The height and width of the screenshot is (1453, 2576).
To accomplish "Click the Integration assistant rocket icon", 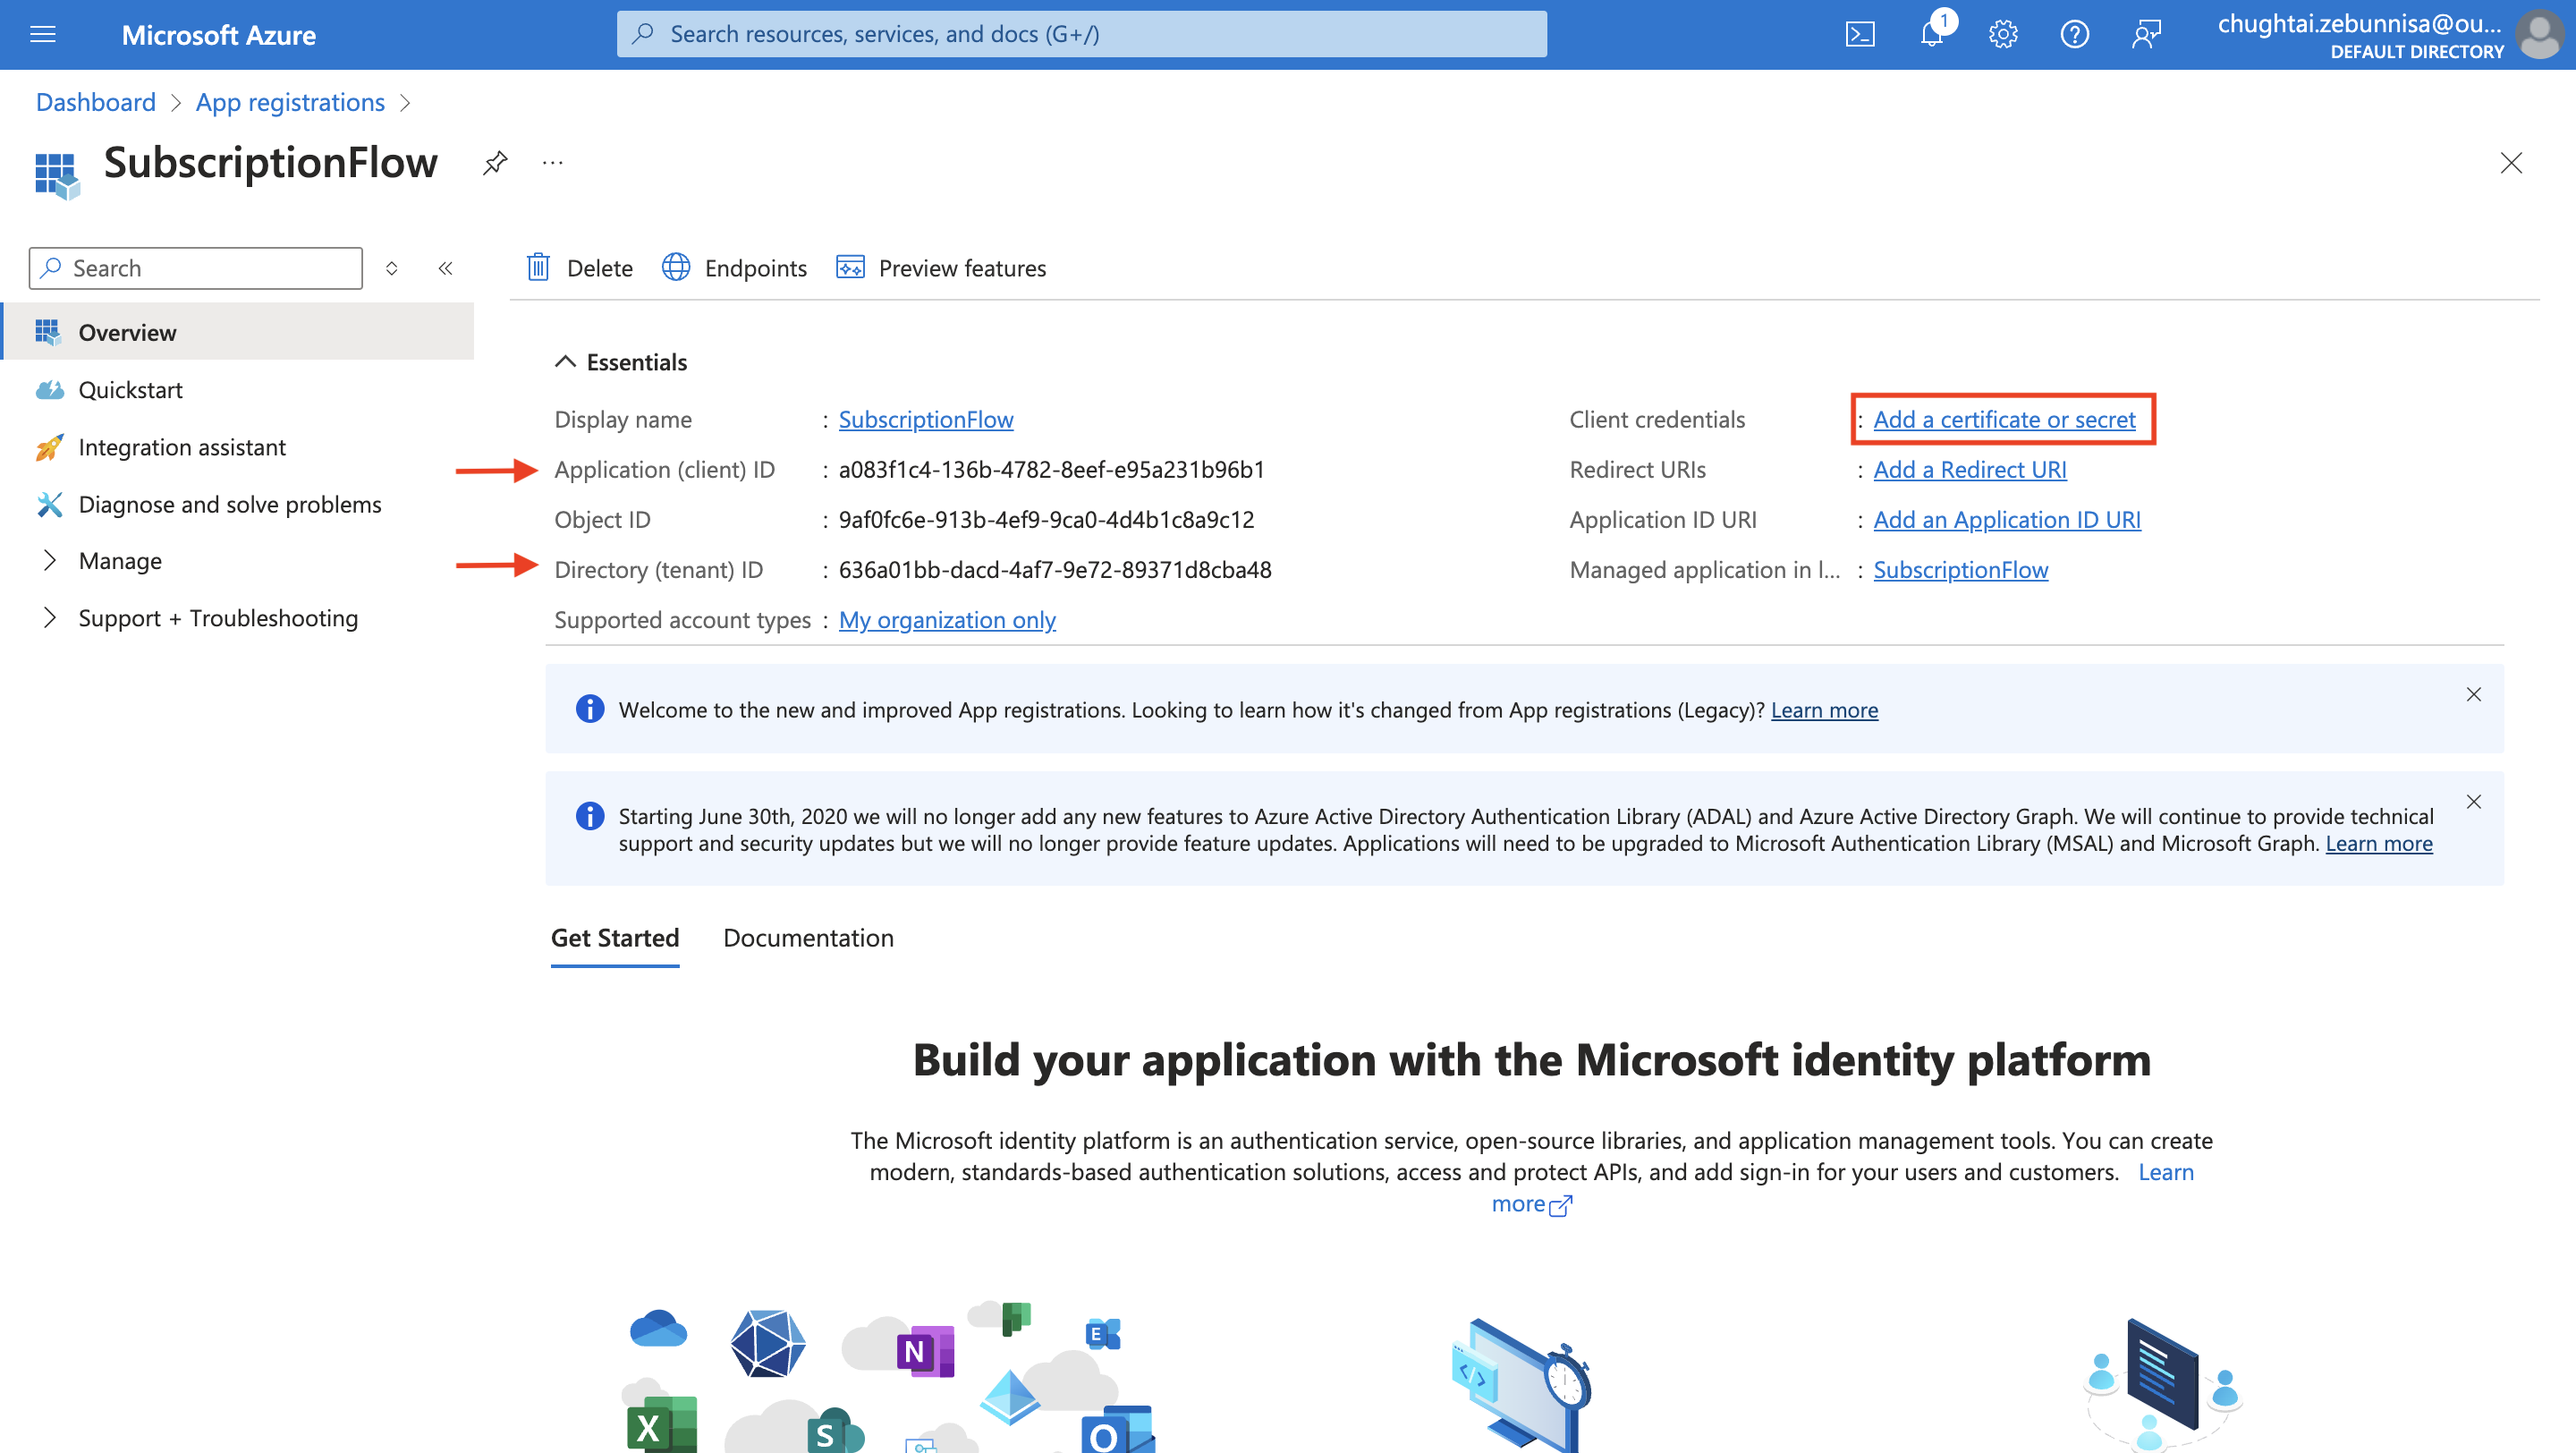I will 49,447.
